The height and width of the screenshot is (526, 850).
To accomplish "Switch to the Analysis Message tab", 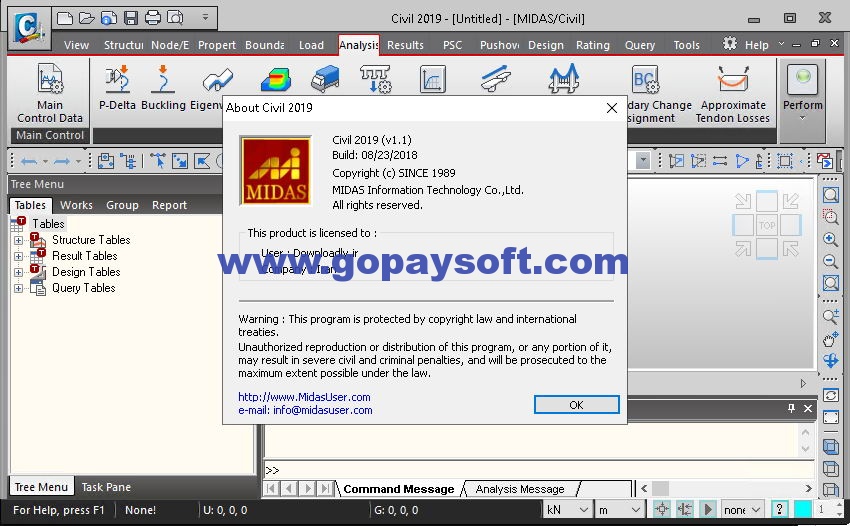I will coord(519,489).
